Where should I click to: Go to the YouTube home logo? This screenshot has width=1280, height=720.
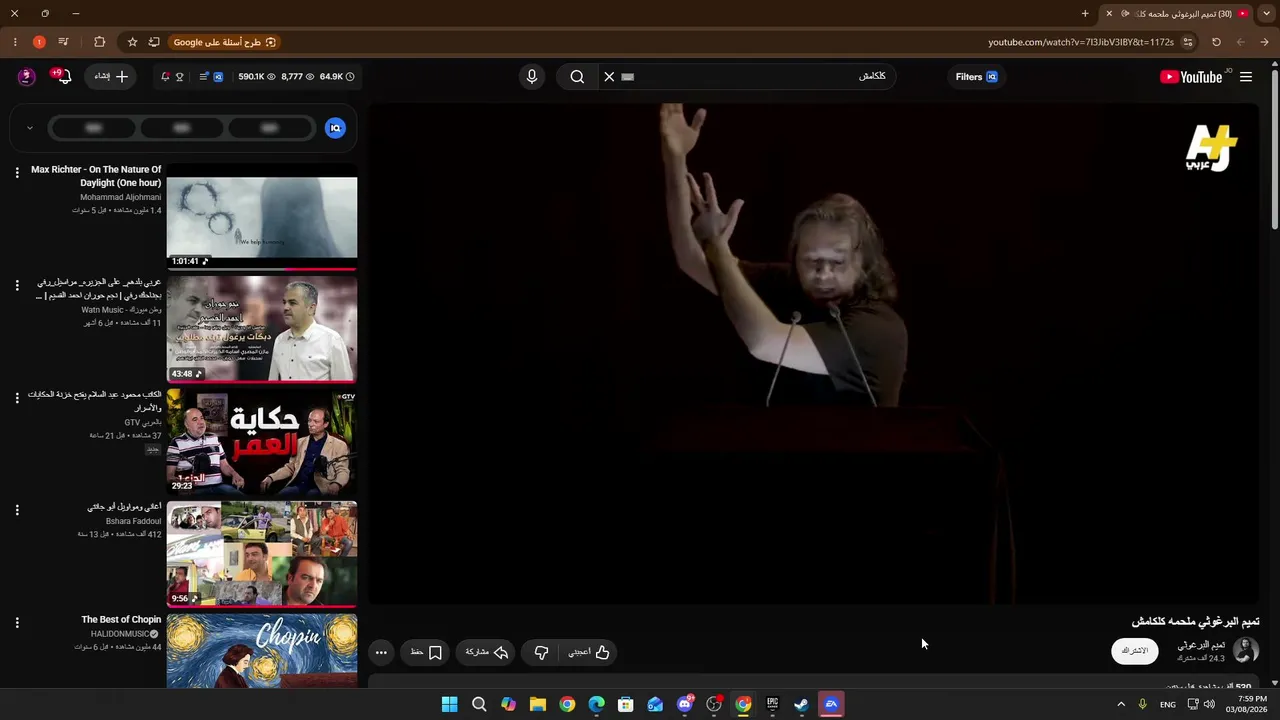click(x=1191, y=77)
